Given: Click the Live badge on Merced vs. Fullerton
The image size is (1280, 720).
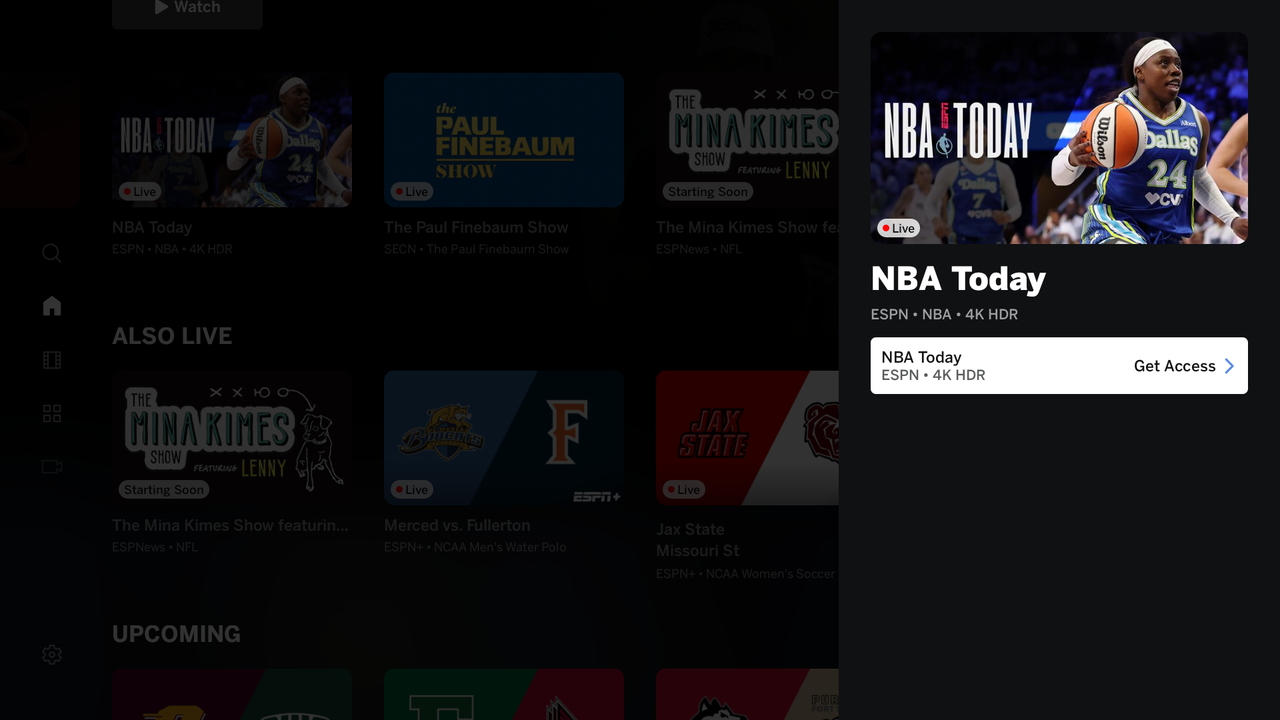Looking at the screenshot, I should click(x=411, y=490).
